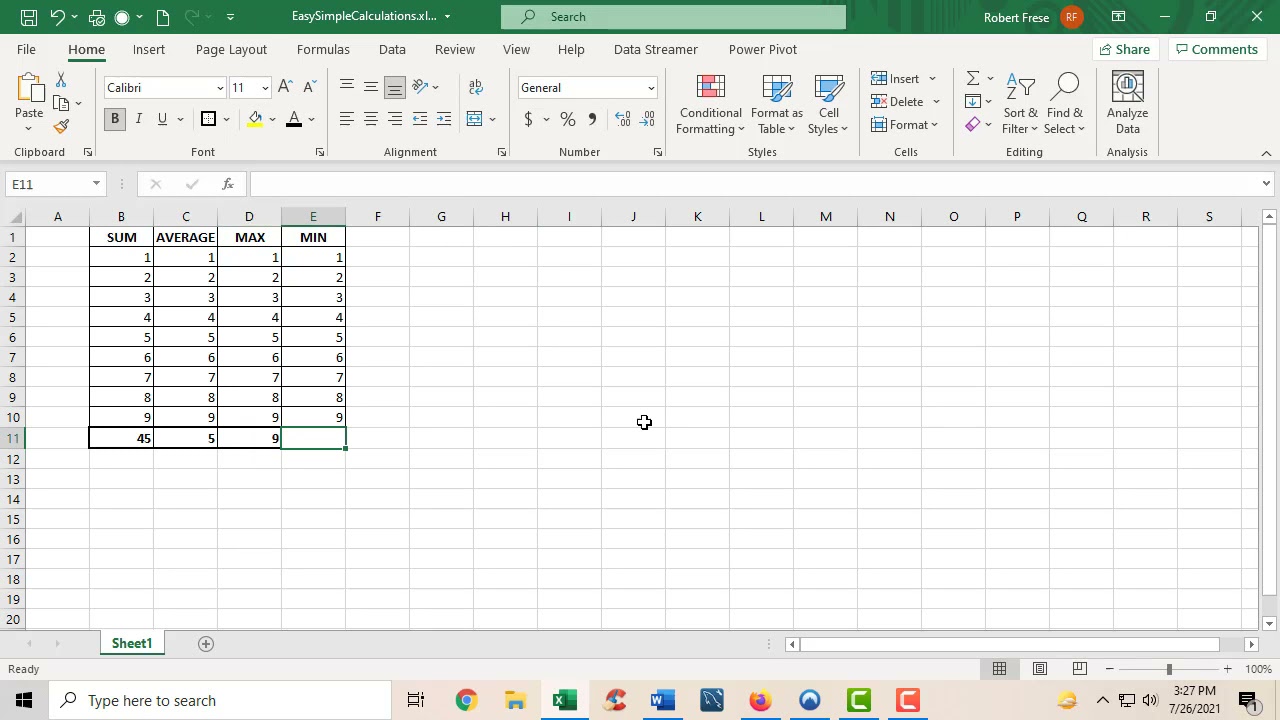Toggle Underline formatting
Viewport: 1280px width, 720px height.
(162, 119)
